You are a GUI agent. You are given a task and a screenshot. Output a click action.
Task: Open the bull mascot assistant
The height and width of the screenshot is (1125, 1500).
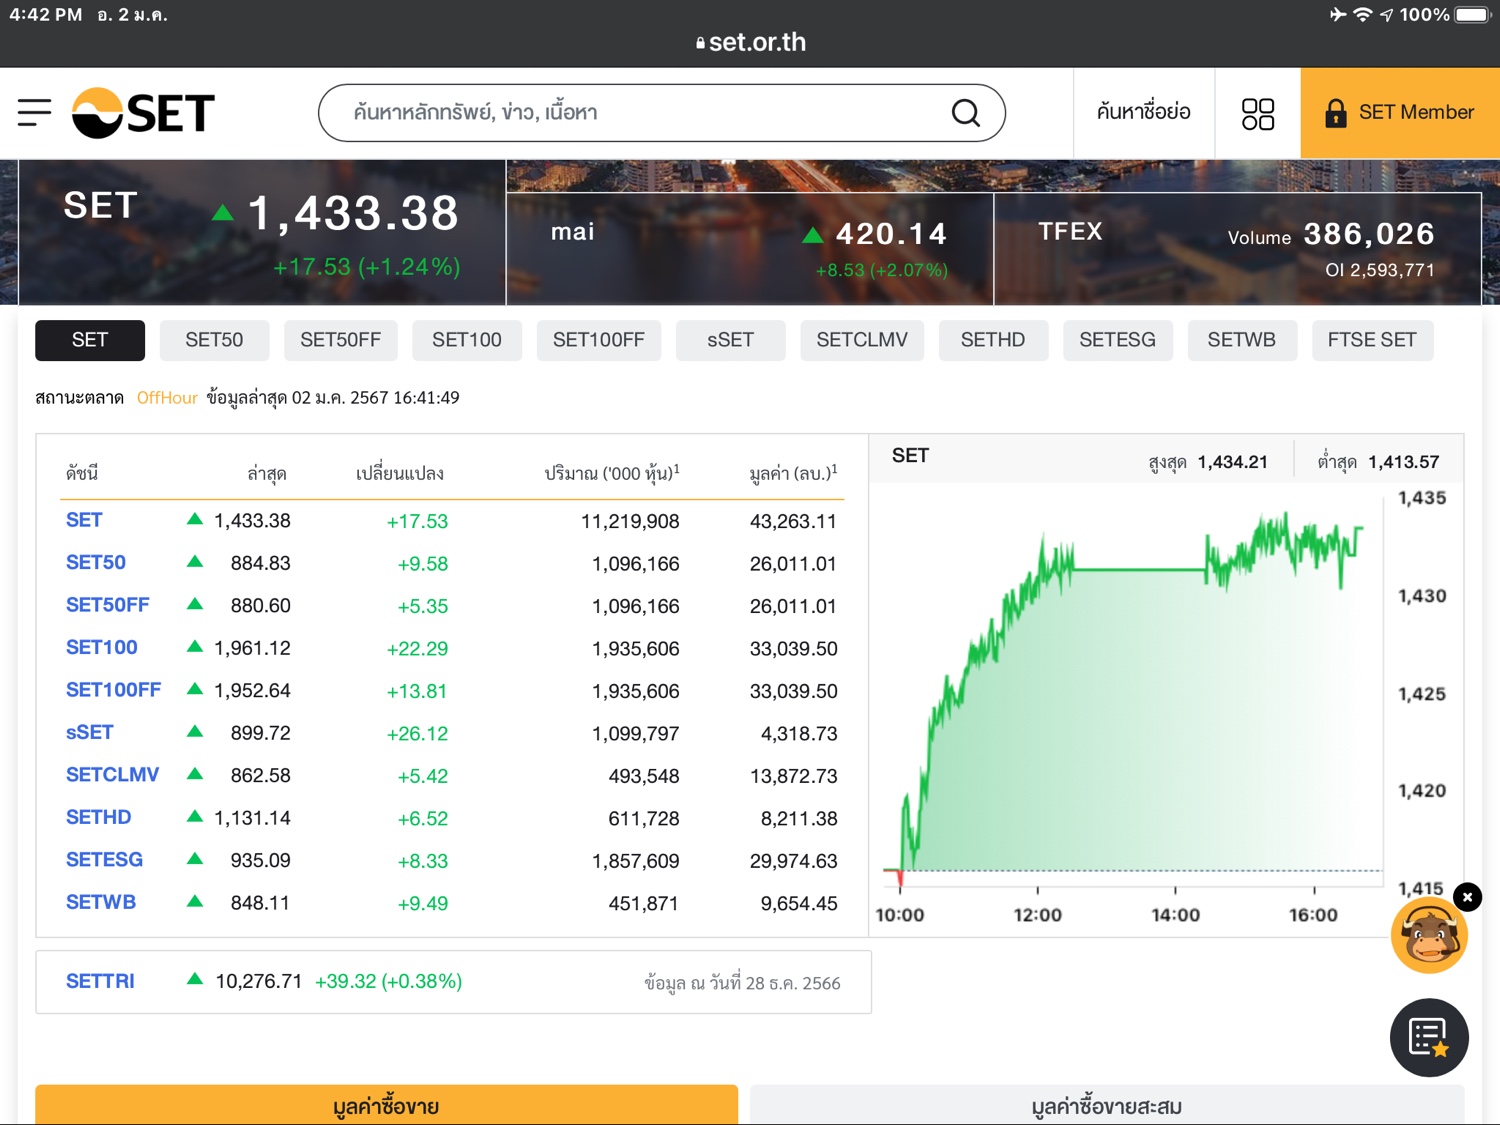1429,936
